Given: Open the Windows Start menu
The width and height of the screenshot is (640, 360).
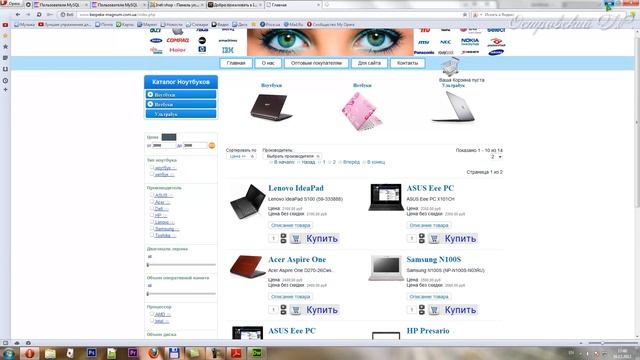Looking at the screenshot, I should point(8,353).
